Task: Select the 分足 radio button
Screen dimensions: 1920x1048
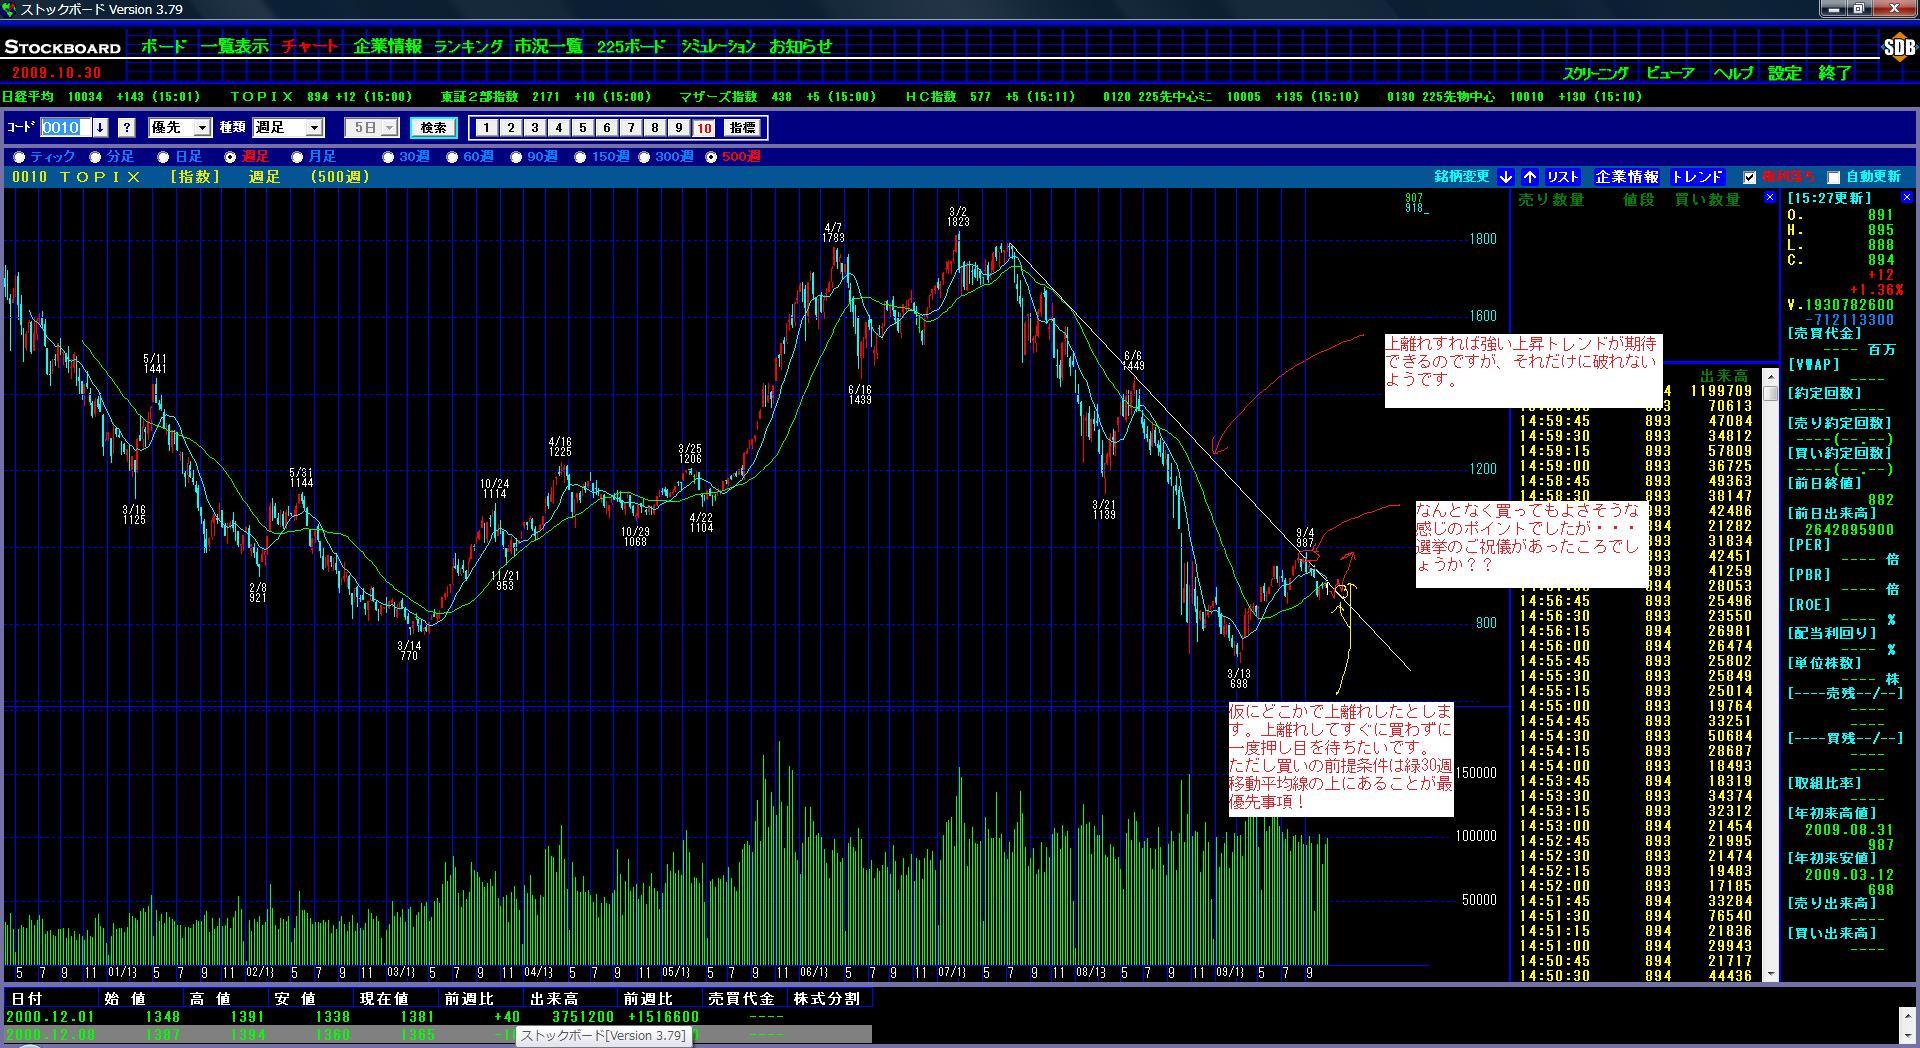Action: coord(96,157)
